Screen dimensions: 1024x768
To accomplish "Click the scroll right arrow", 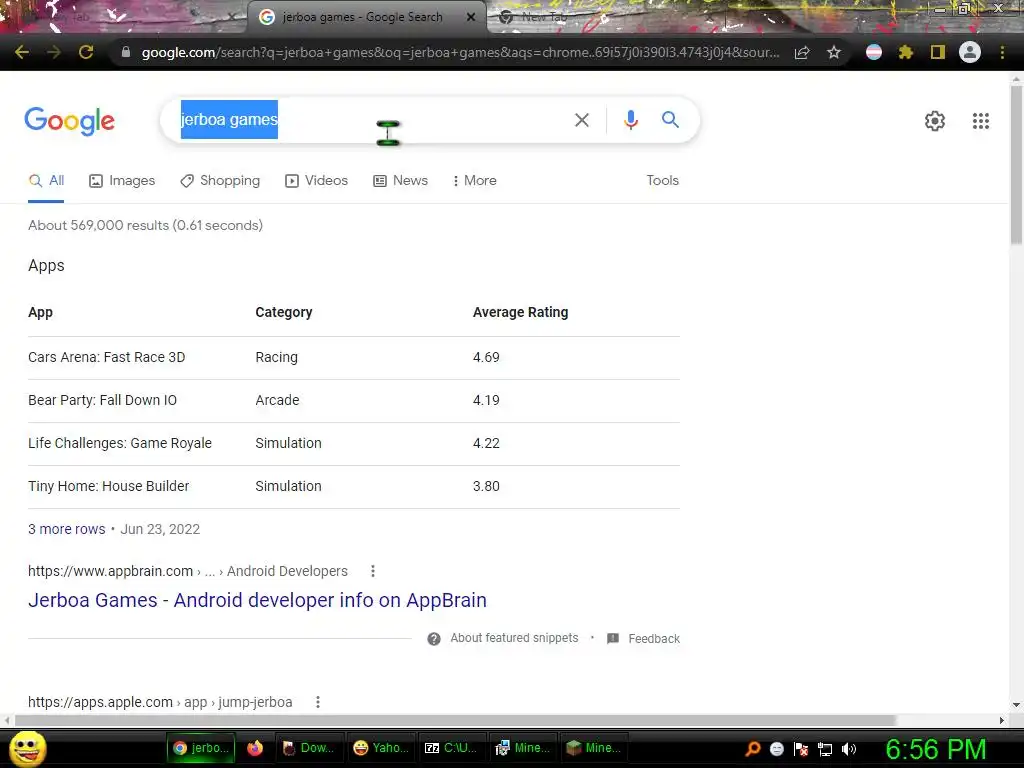I will 1002,720.
